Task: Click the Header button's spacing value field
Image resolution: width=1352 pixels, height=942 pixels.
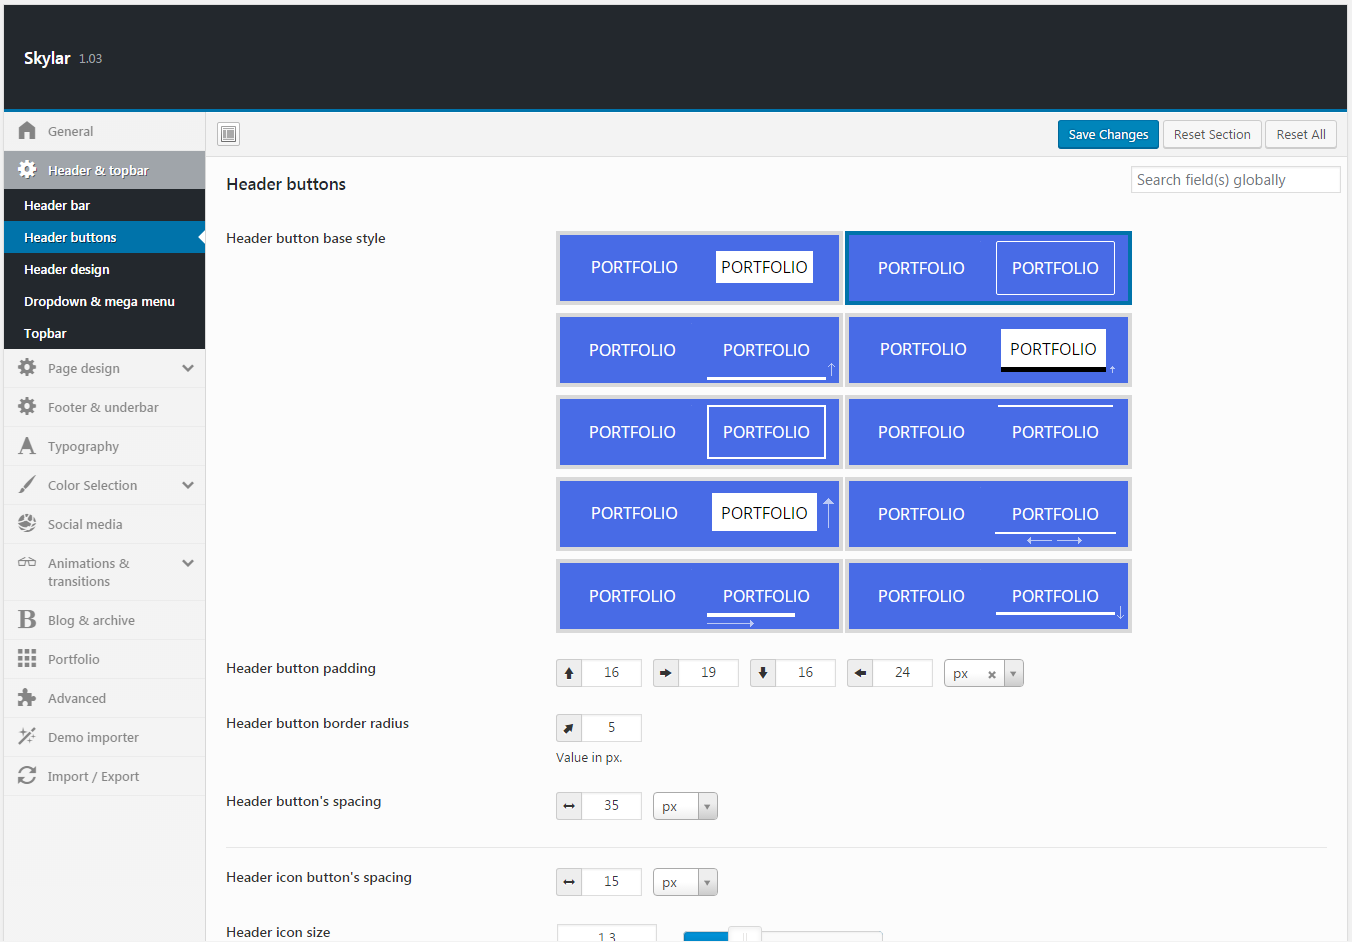Action: coord(611,806)
